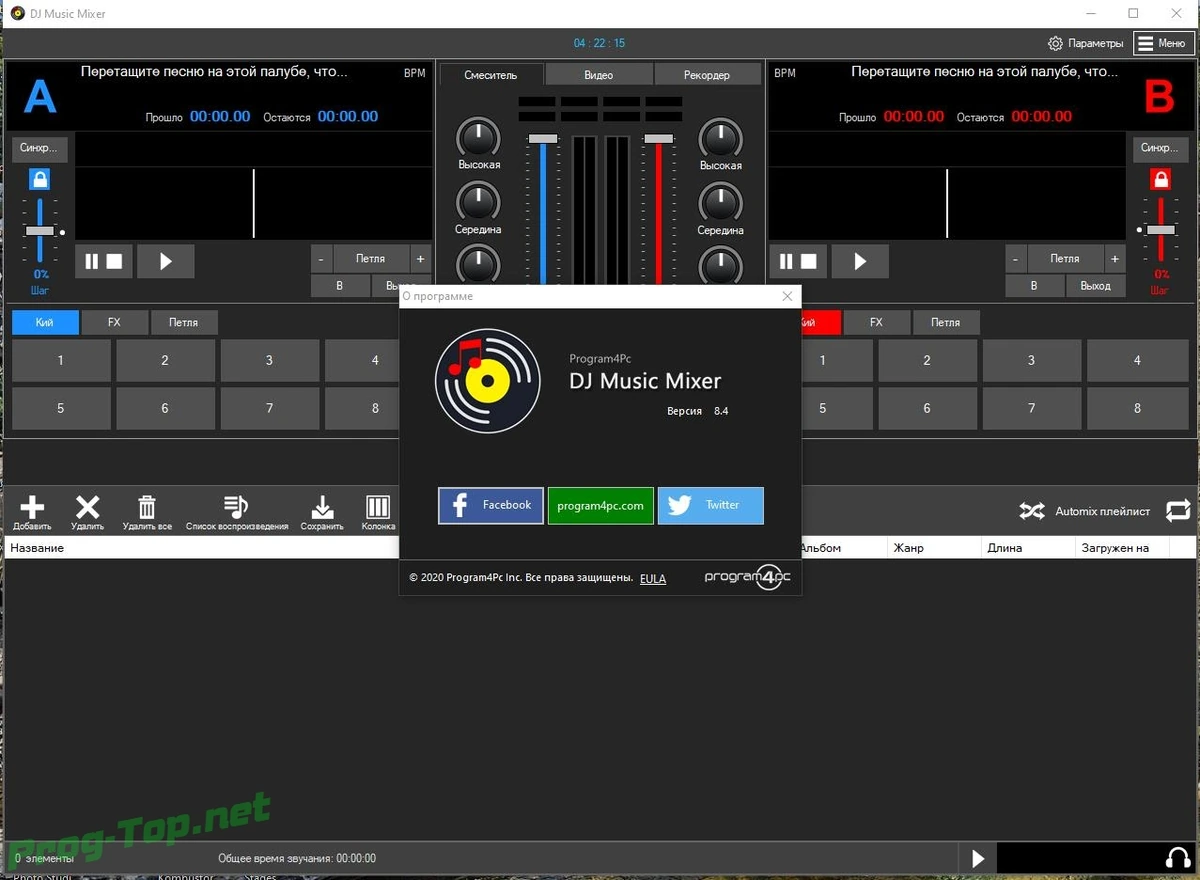
Task: Click the Delete all (Удалить все) trash icon
Action: tap(147, 507)
